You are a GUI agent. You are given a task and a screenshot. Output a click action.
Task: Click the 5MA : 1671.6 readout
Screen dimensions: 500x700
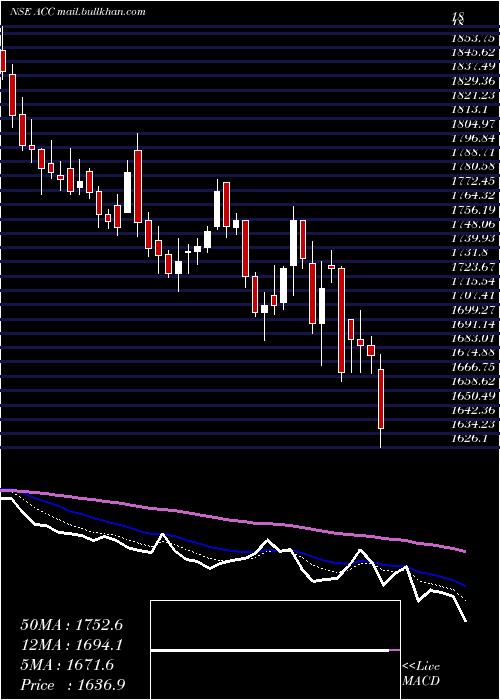pos(67,665)
